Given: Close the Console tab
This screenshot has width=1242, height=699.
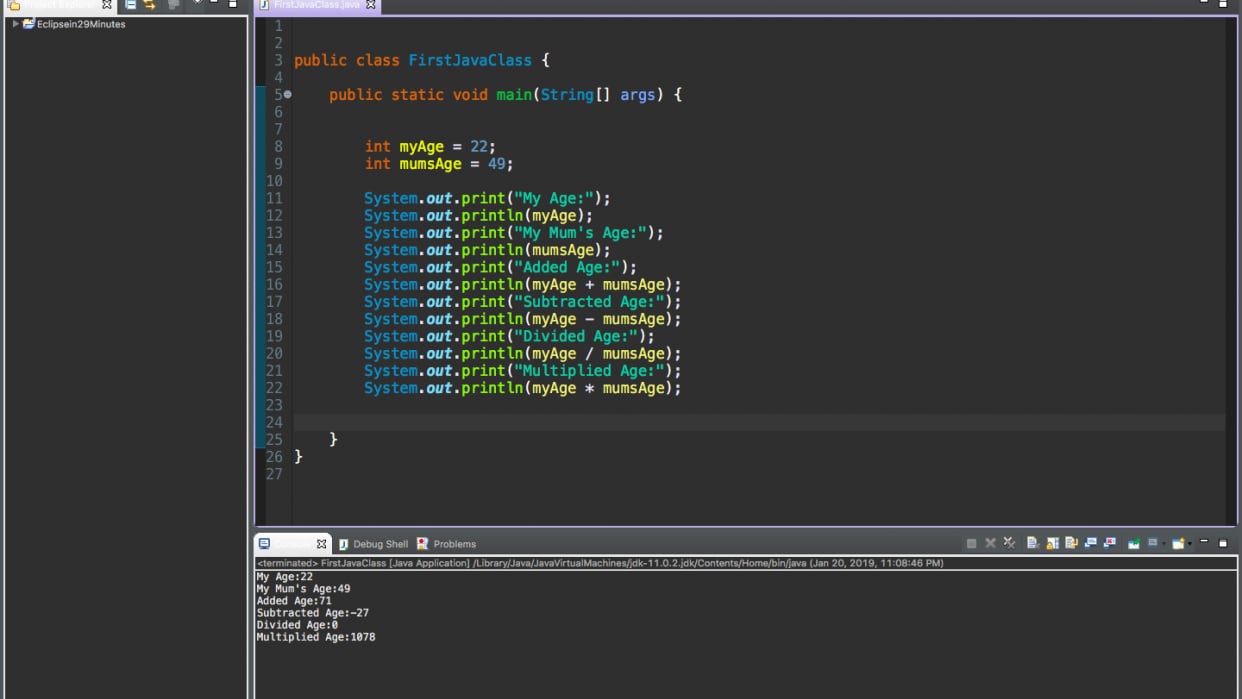Looking at the screenshot, I should pyautogui.click(x=321, y=544).
